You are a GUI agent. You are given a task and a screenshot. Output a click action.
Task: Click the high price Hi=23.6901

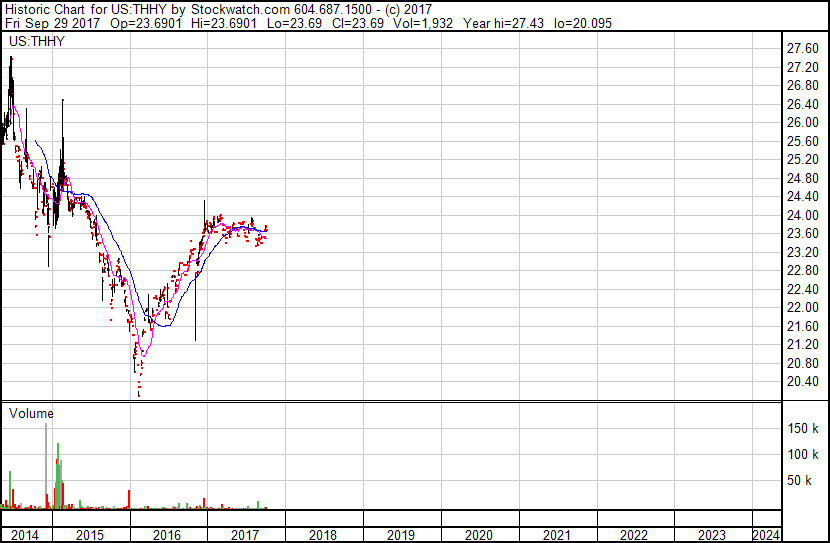[x=224, y=23]
